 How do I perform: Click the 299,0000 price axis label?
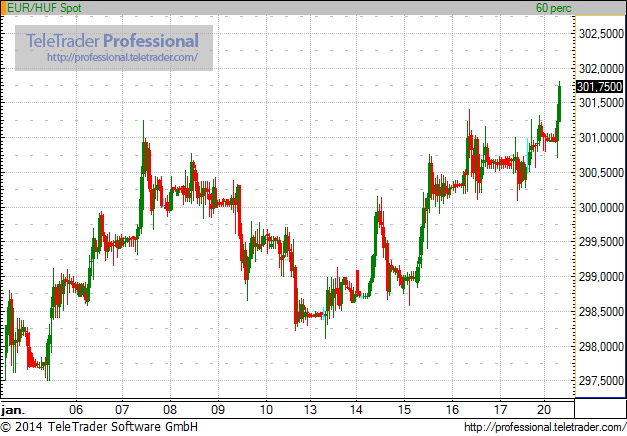pos(600,277)
